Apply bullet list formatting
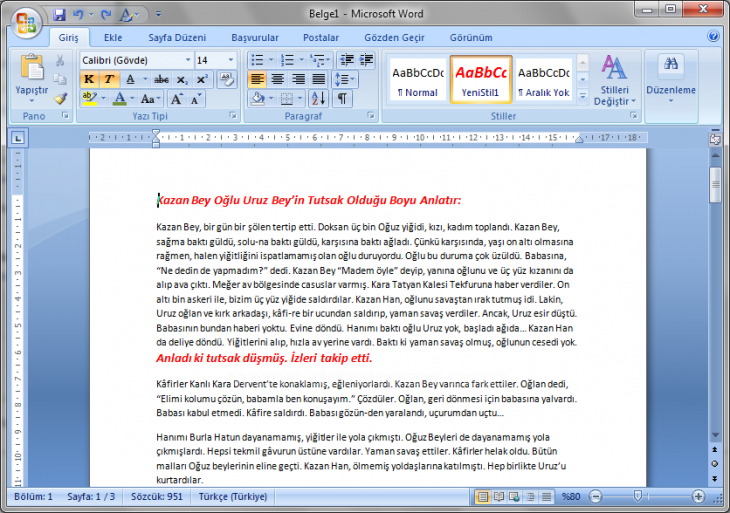 (257, 60)
